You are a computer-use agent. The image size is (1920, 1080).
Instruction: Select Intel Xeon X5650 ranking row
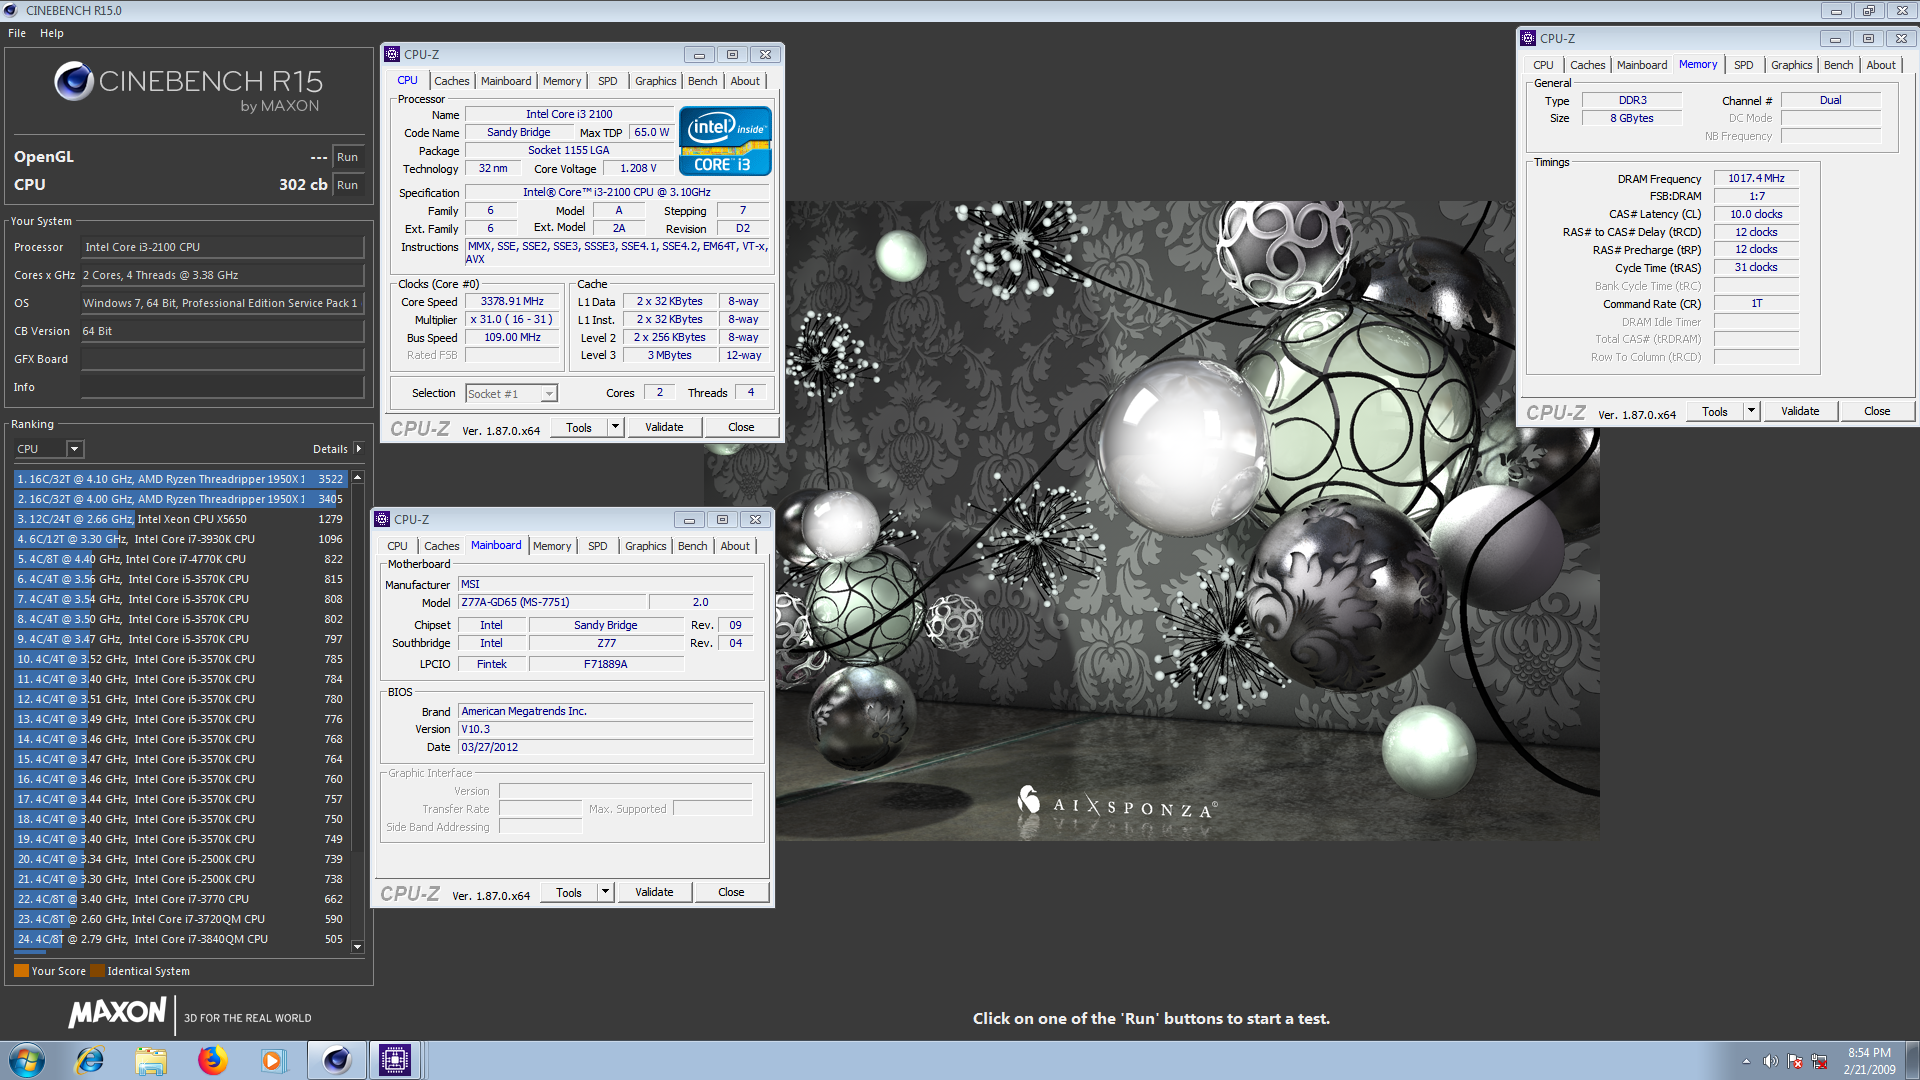180,519
